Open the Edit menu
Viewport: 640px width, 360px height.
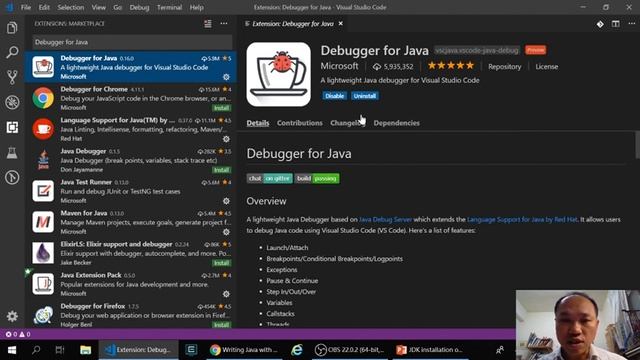[44, 7]
